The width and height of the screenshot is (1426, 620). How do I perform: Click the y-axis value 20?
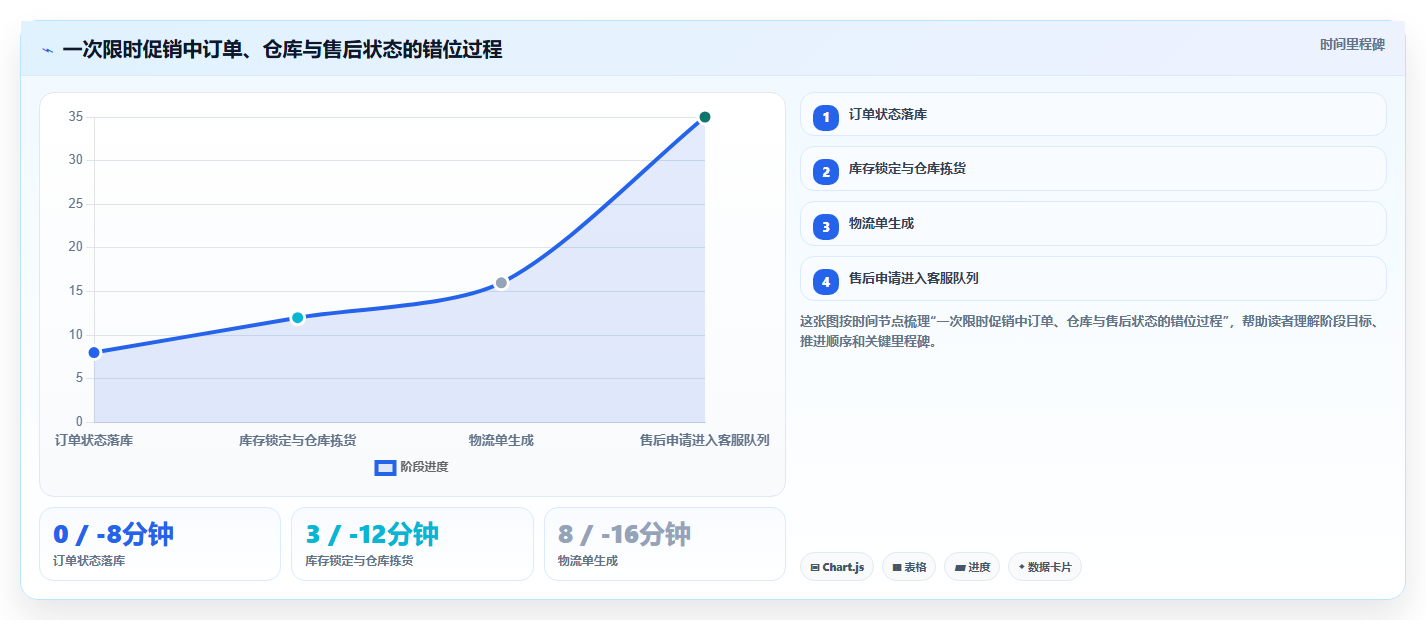click(75, 247)
